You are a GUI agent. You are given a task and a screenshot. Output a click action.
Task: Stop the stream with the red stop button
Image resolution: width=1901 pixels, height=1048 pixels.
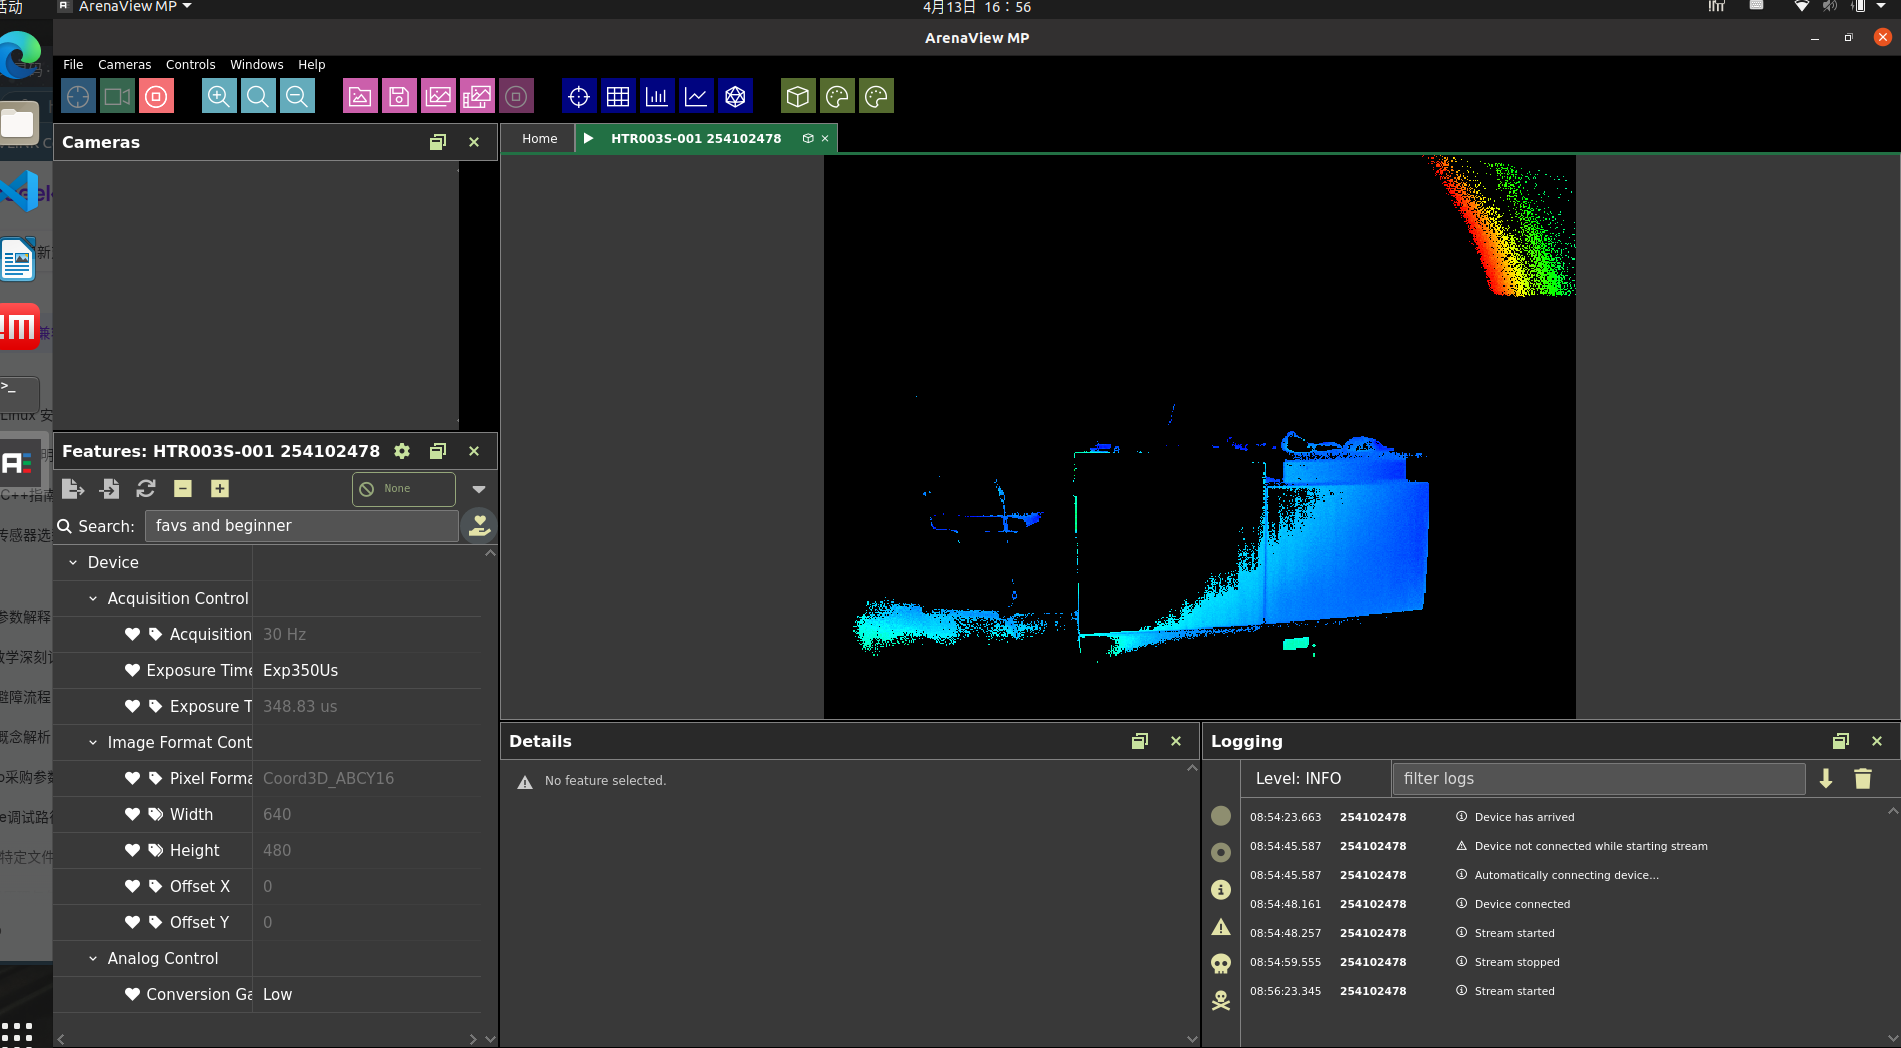pyautogui.click(x=156, y=97)
